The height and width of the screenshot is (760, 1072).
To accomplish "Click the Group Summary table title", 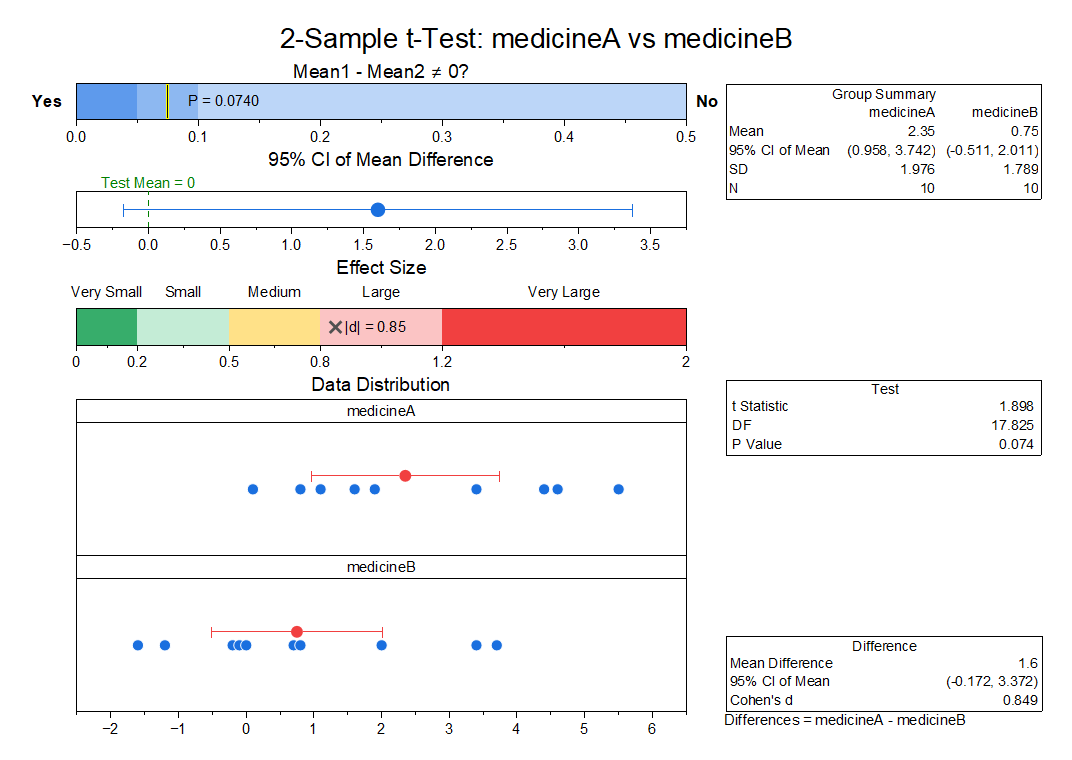I will click(x=884, y=94).
